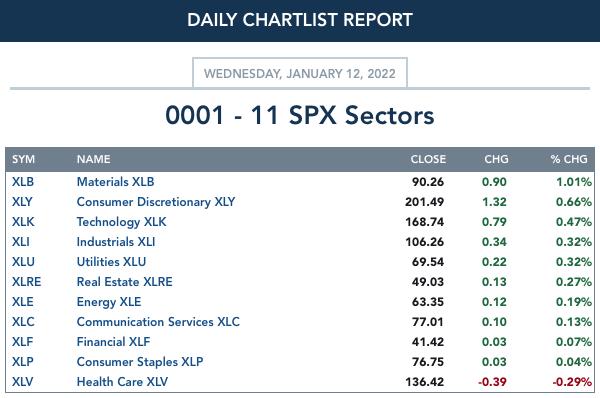
Task: Click the XLRE symbol link
Action: click(26, 282)
